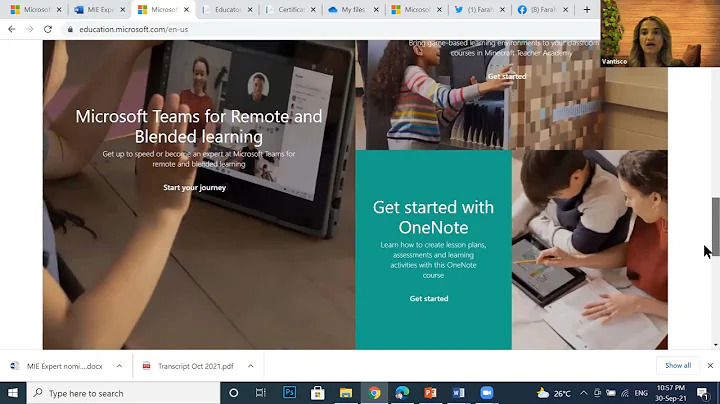This screenshot has height=404, width=720.
Task: Switch to the Educator tab
Action: [x=227, y=10]
